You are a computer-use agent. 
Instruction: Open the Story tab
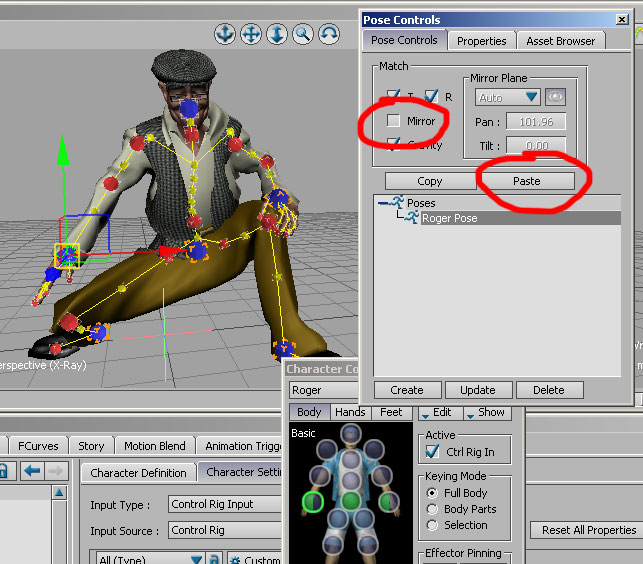(91, 446)
